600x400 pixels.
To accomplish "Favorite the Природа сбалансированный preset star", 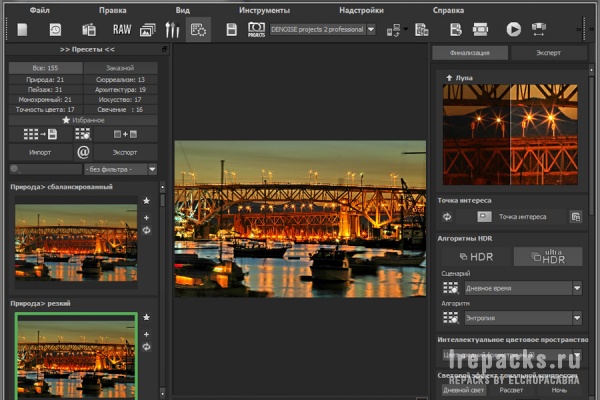I will pos(146,201).
